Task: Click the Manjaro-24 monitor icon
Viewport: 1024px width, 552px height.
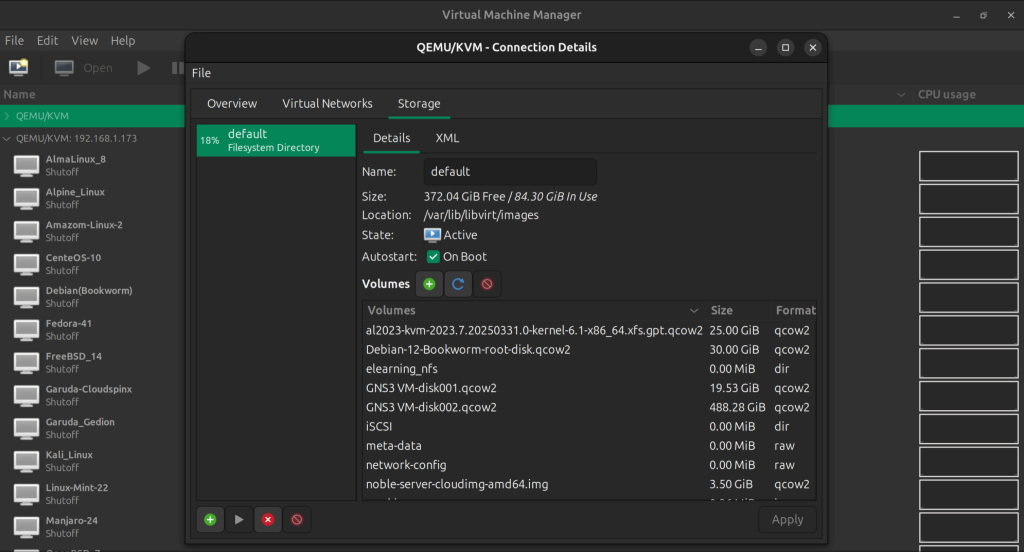Action: 27,527
